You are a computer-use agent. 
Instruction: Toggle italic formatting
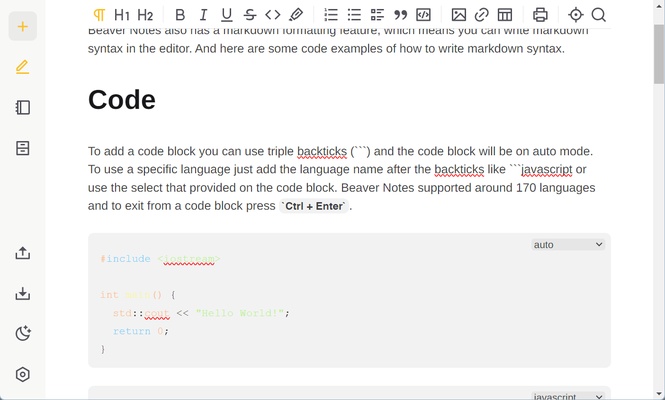[203, 15]
